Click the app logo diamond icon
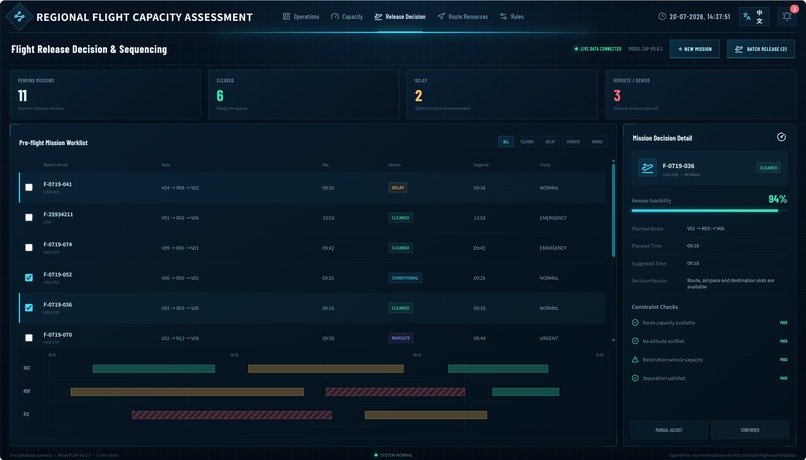Viewport: 806px width, 460px height. click(19, 16)
